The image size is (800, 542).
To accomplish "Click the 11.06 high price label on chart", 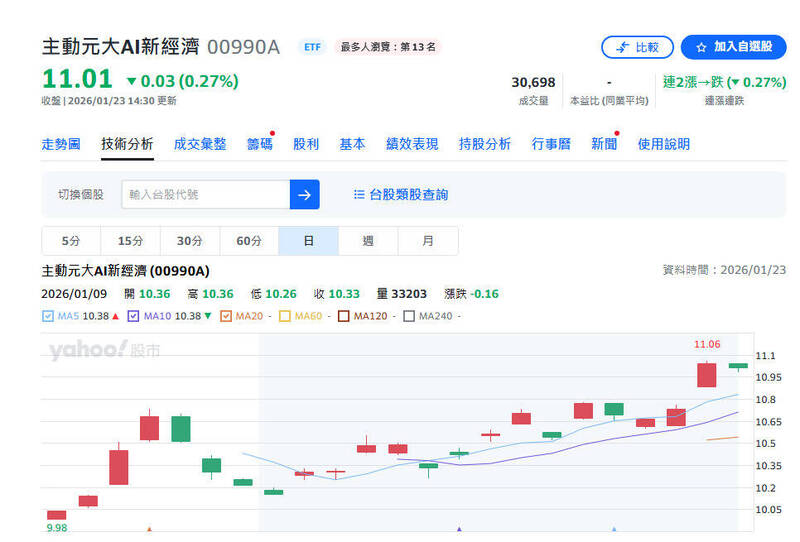I will tap(707, 344).
